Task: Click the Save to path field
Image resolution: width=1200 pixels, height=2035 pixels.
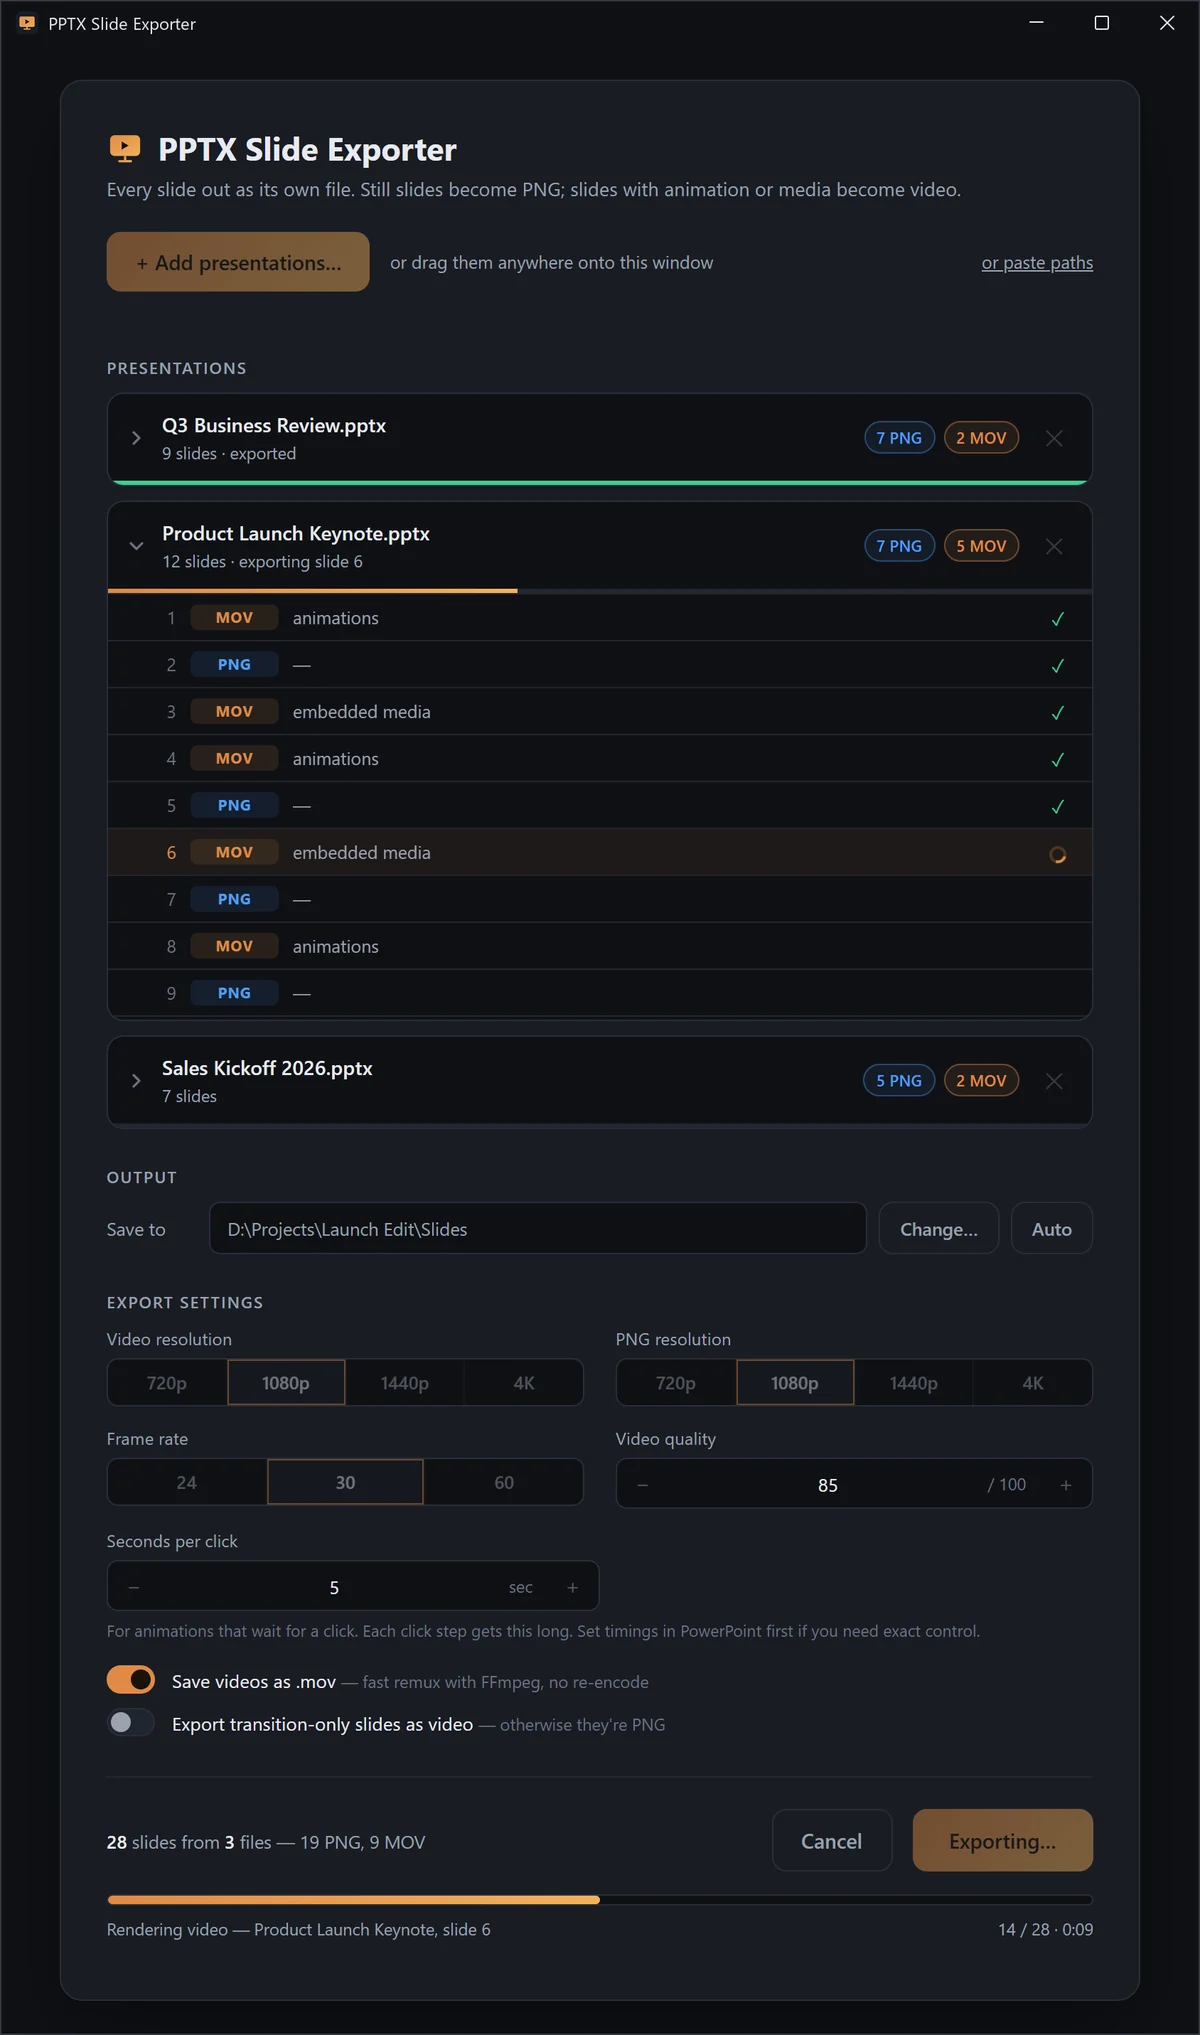Action: 538,1229
